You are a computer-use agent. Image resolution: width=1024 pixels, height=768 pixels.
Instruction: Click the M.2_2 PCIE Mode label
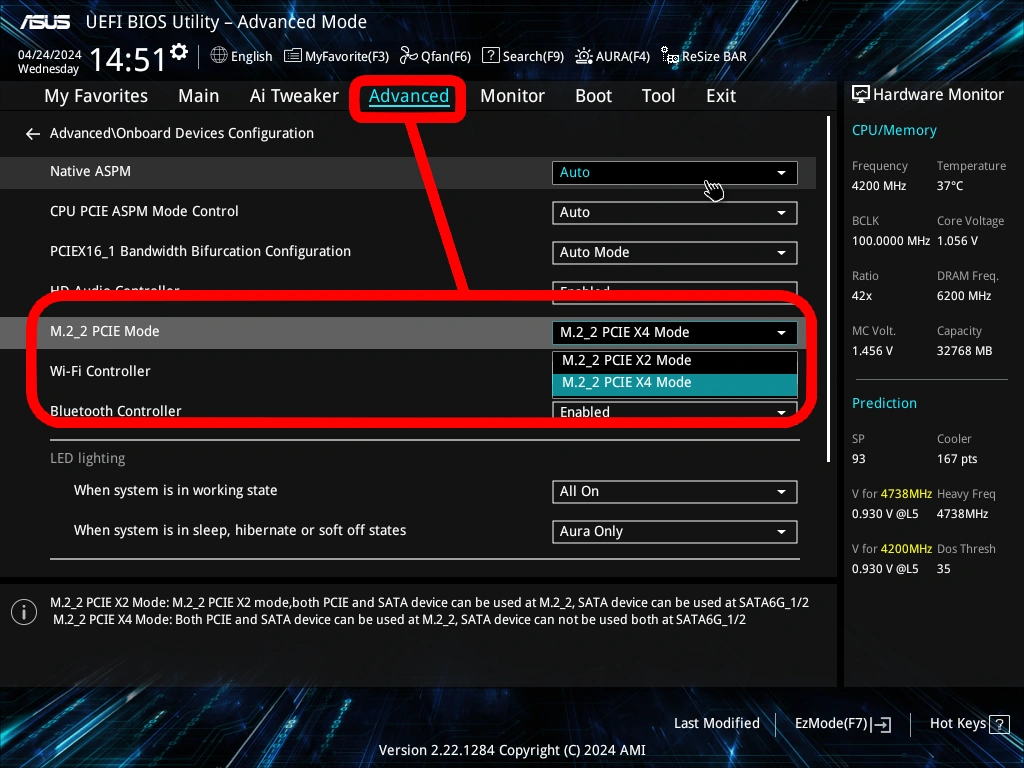[104, 332]
